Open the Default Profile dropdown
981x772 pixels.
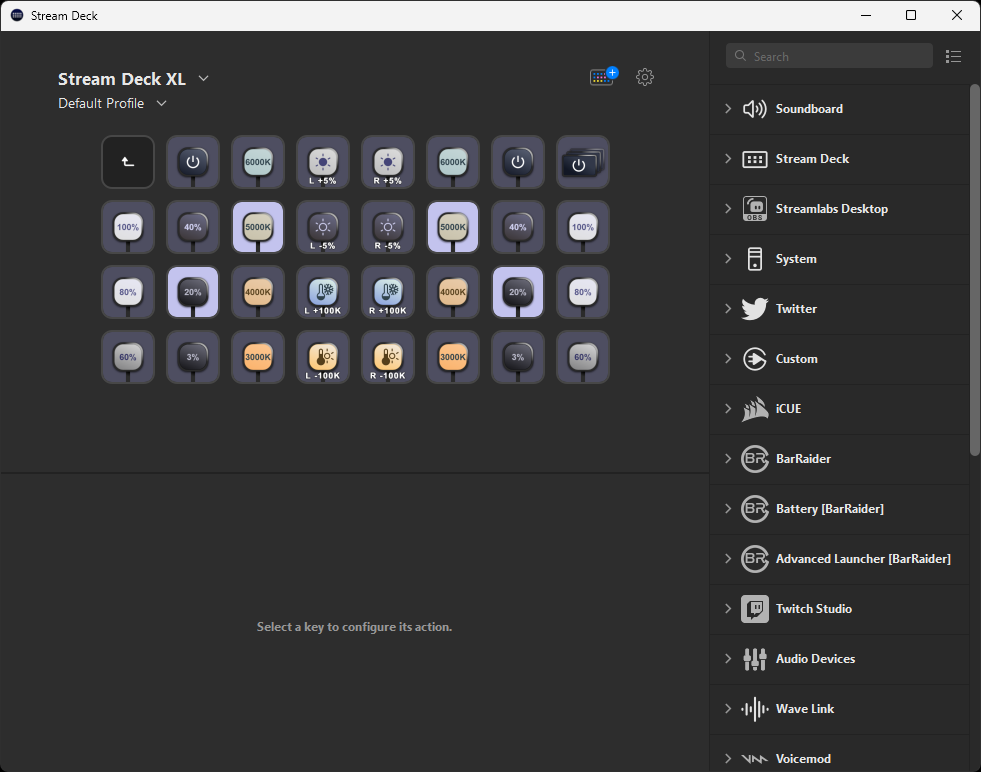click(161, 103)
